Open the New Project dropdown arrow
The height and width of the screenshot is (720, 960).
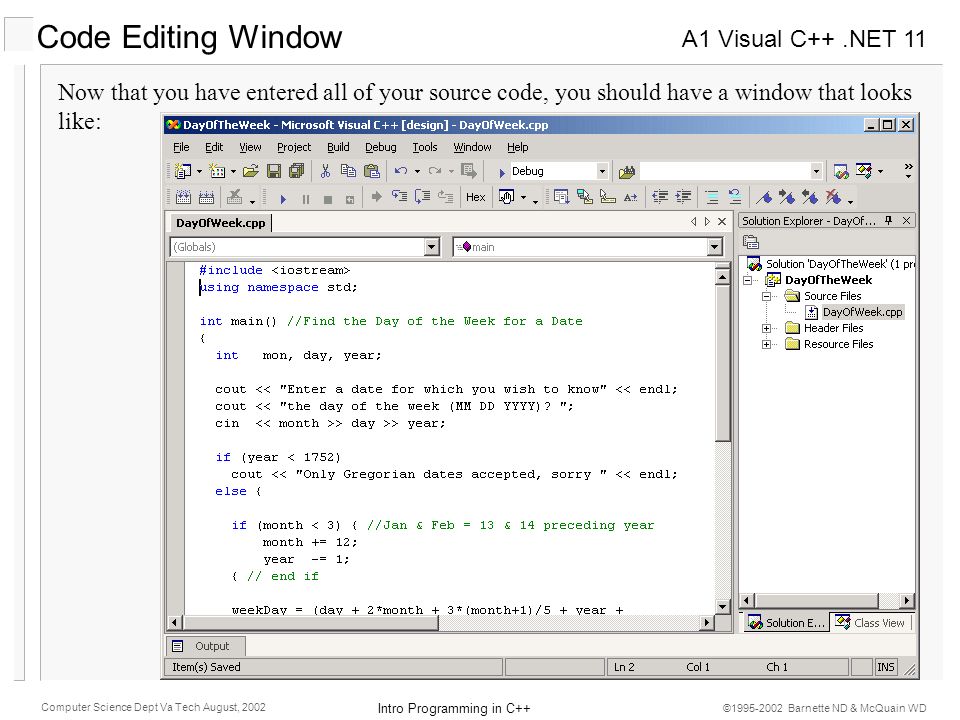tap(199, 171)
